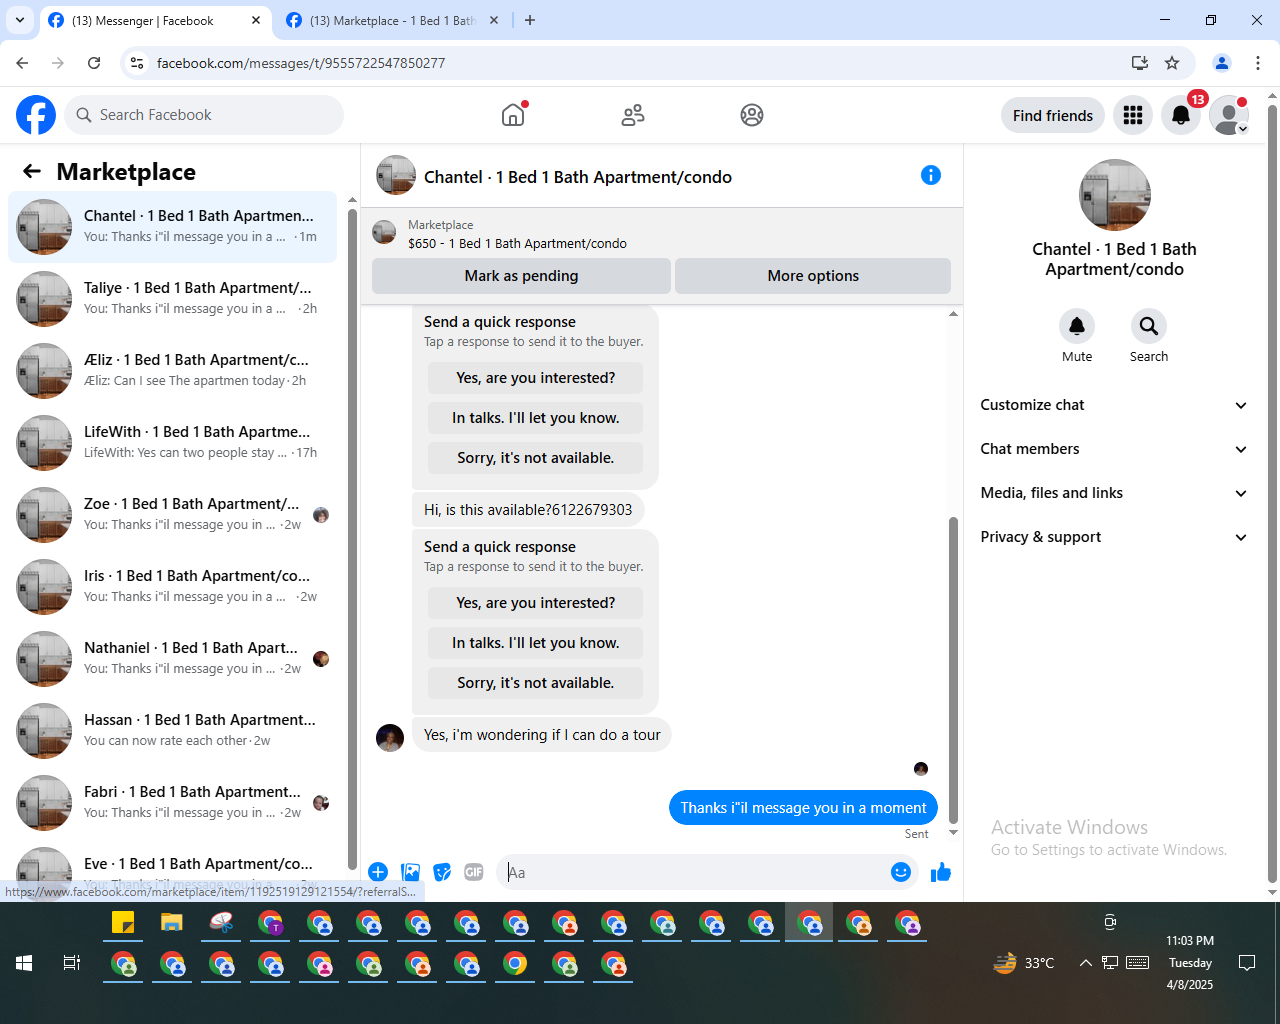The width and height of the screenshot is (1280, 1024).
Task: Expand the Customize chat section
Action: pyautogui.click(x=1114, y=405)
